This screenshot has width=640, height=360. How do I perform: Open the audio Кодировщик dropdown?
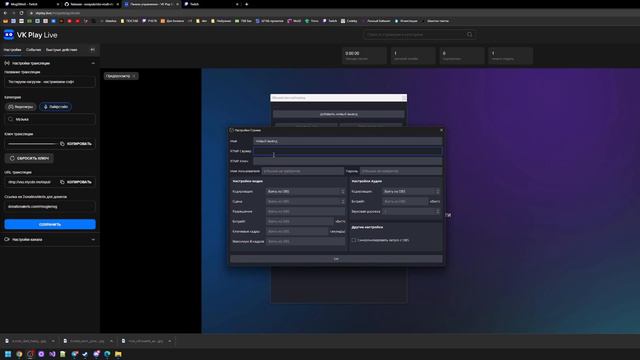411,191
